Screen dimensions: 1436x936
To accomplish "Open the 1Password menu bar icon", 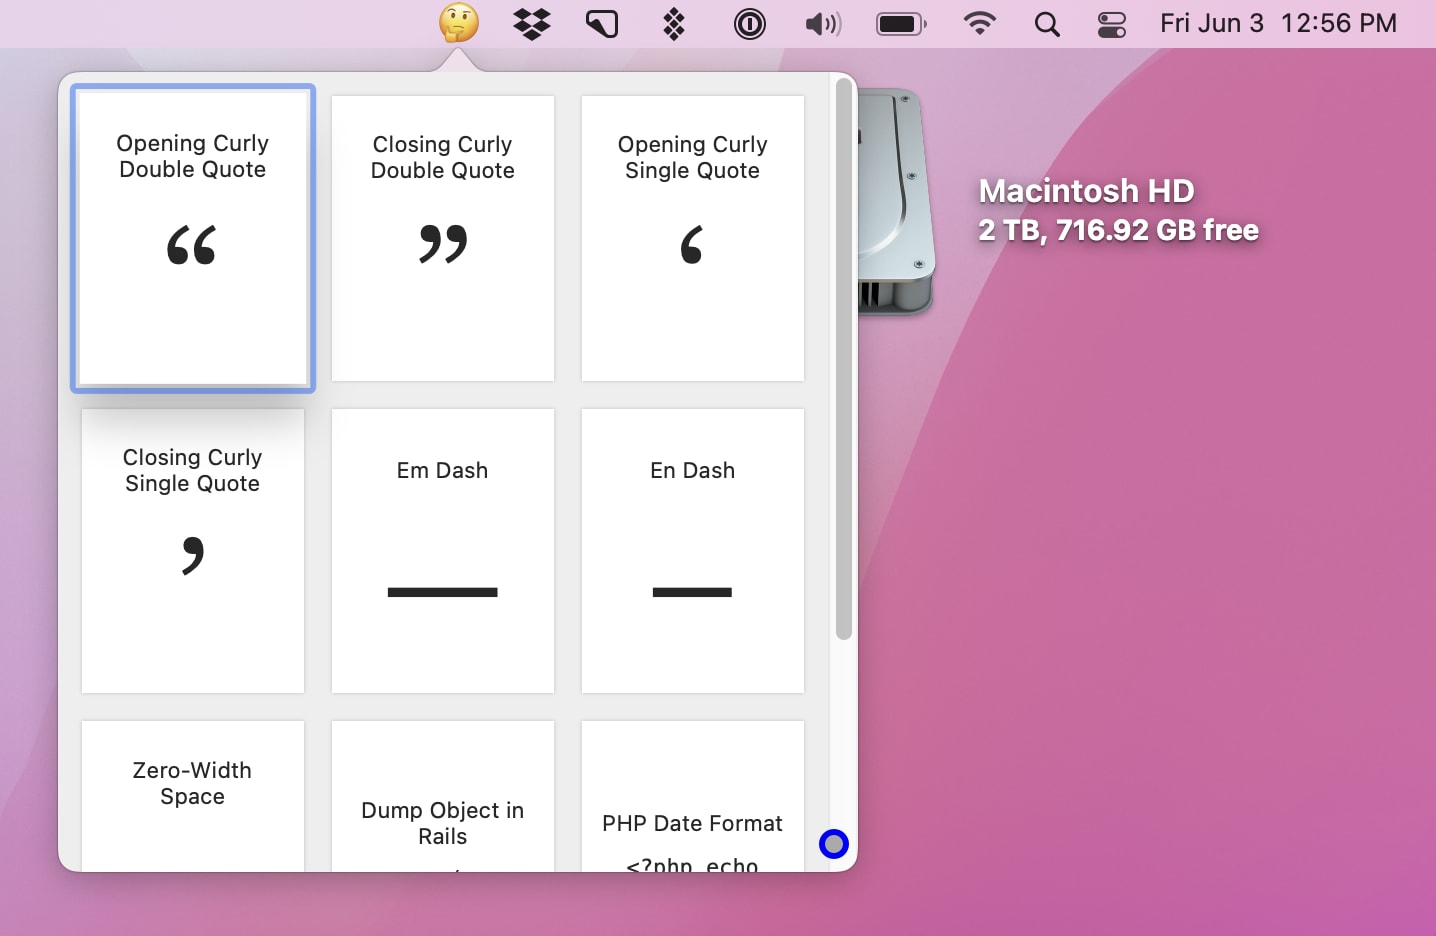I will pos(750,23).
